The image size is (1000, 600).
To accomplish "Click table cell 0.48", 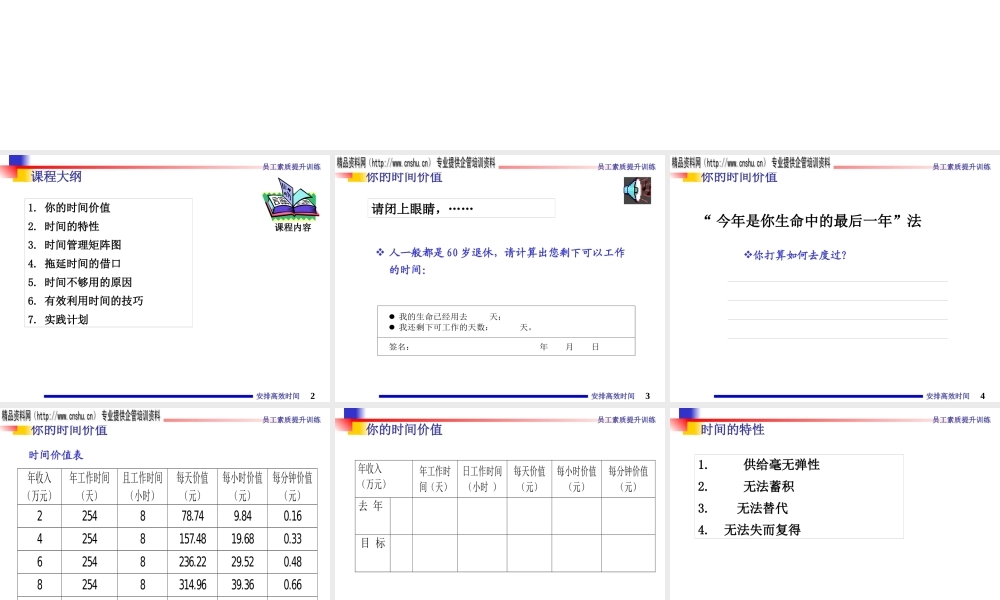I will [x=293, y=562].
